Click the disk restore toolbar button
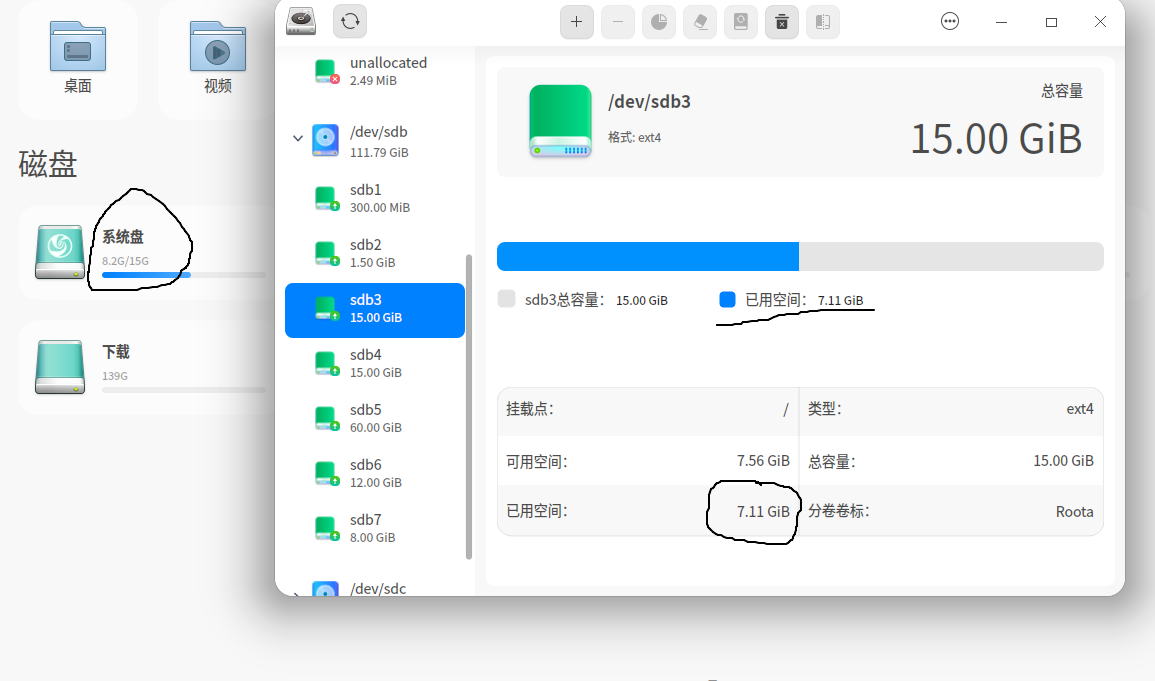This screenshot has width=1155, height=681. click(741, 22)
